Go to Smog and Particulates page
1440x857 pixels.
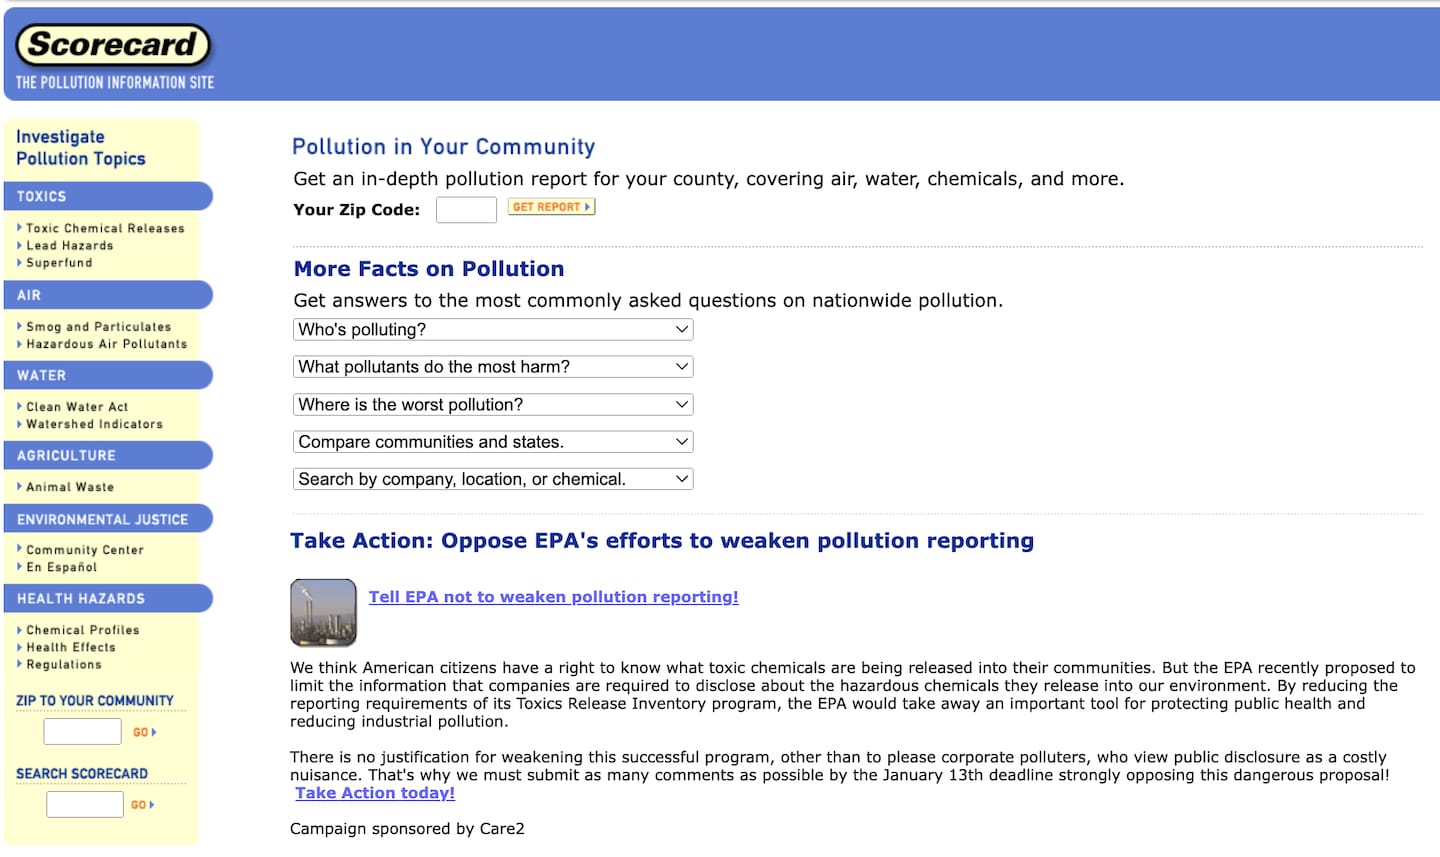(x=98, y=327)
